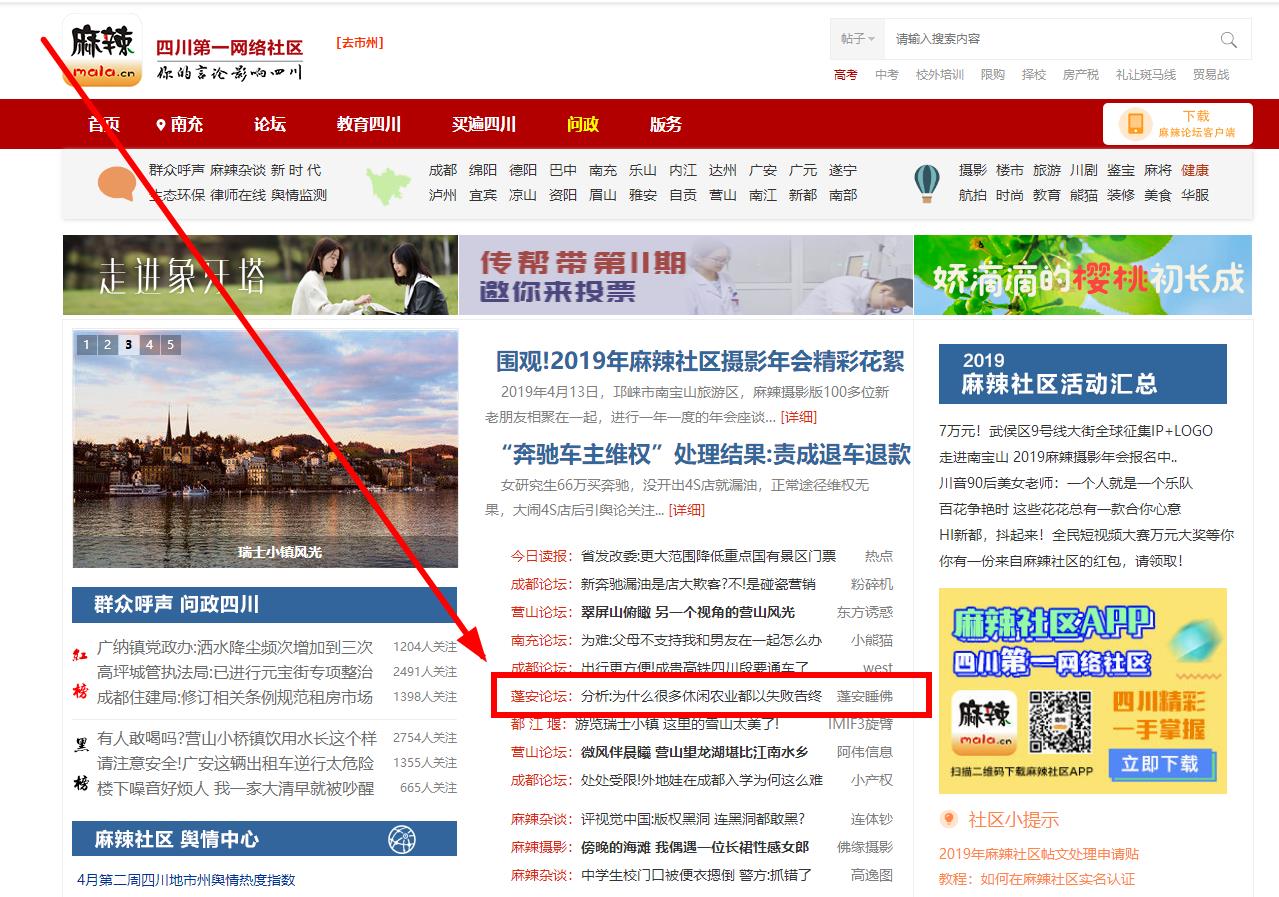Click the orange speech bubble icon
The image size is (1279, 897).
tap(117, 184)
